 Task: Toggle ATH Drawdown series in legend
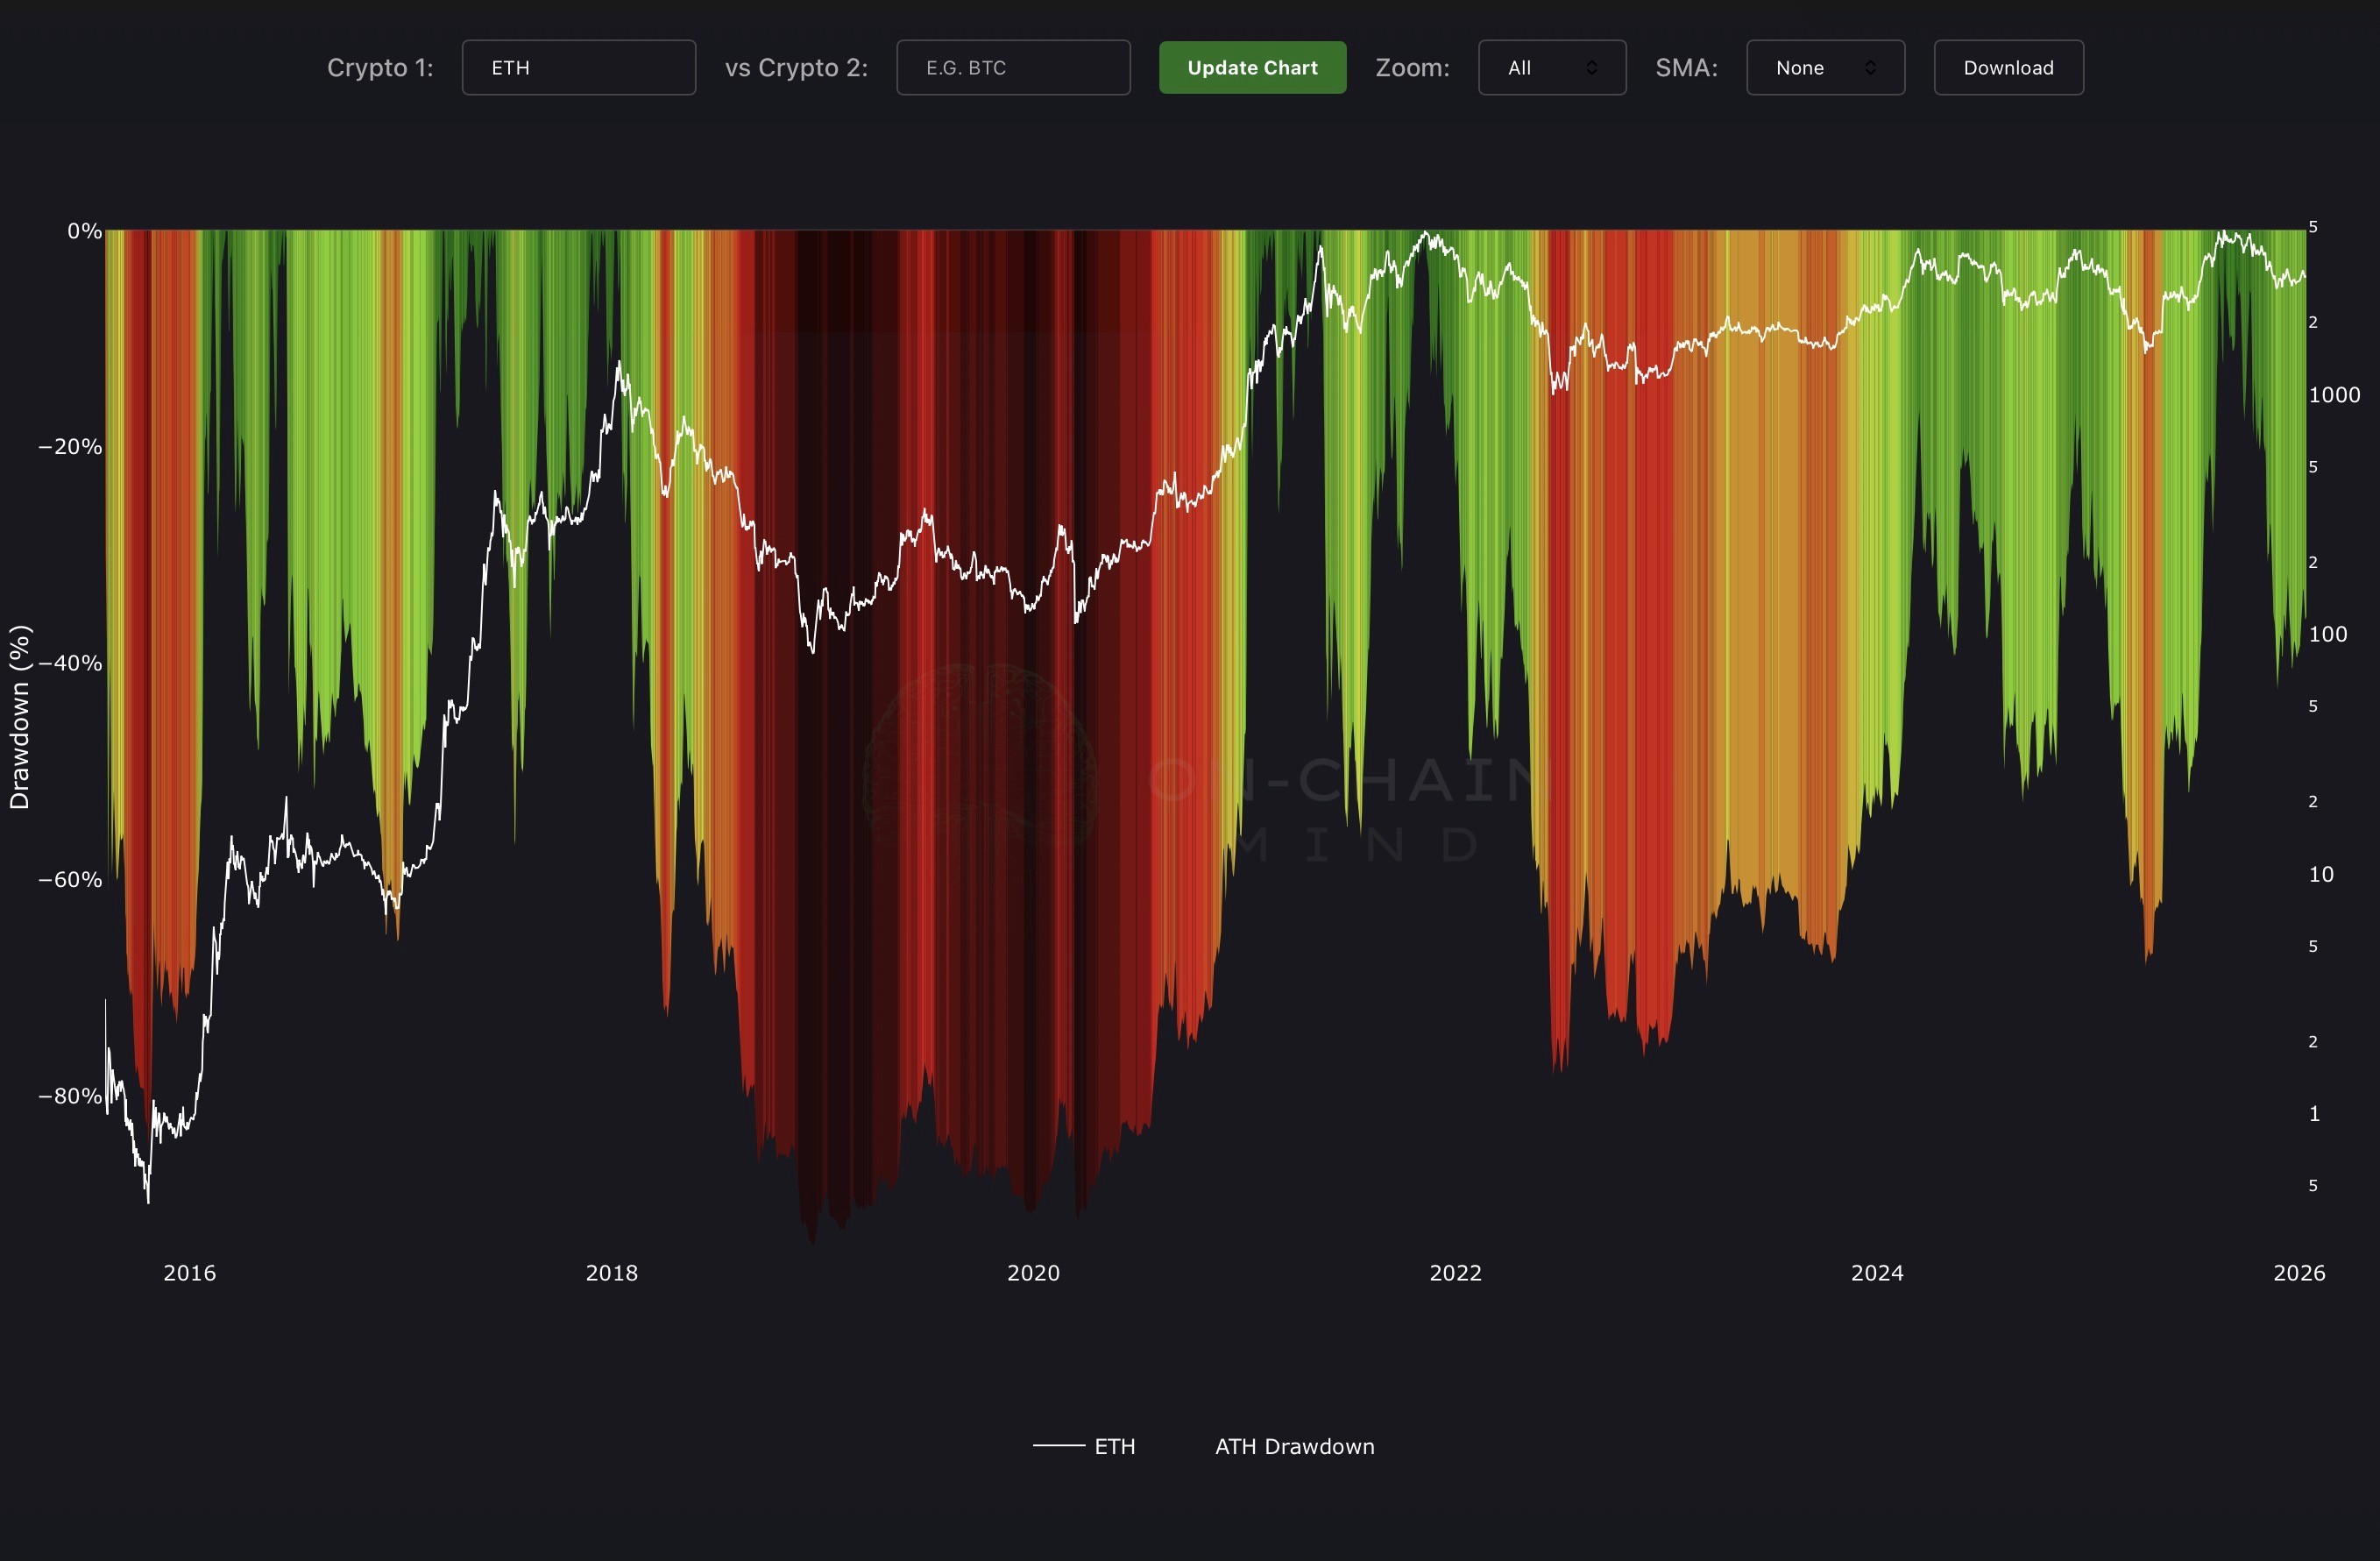(x=1294, y=1446)
